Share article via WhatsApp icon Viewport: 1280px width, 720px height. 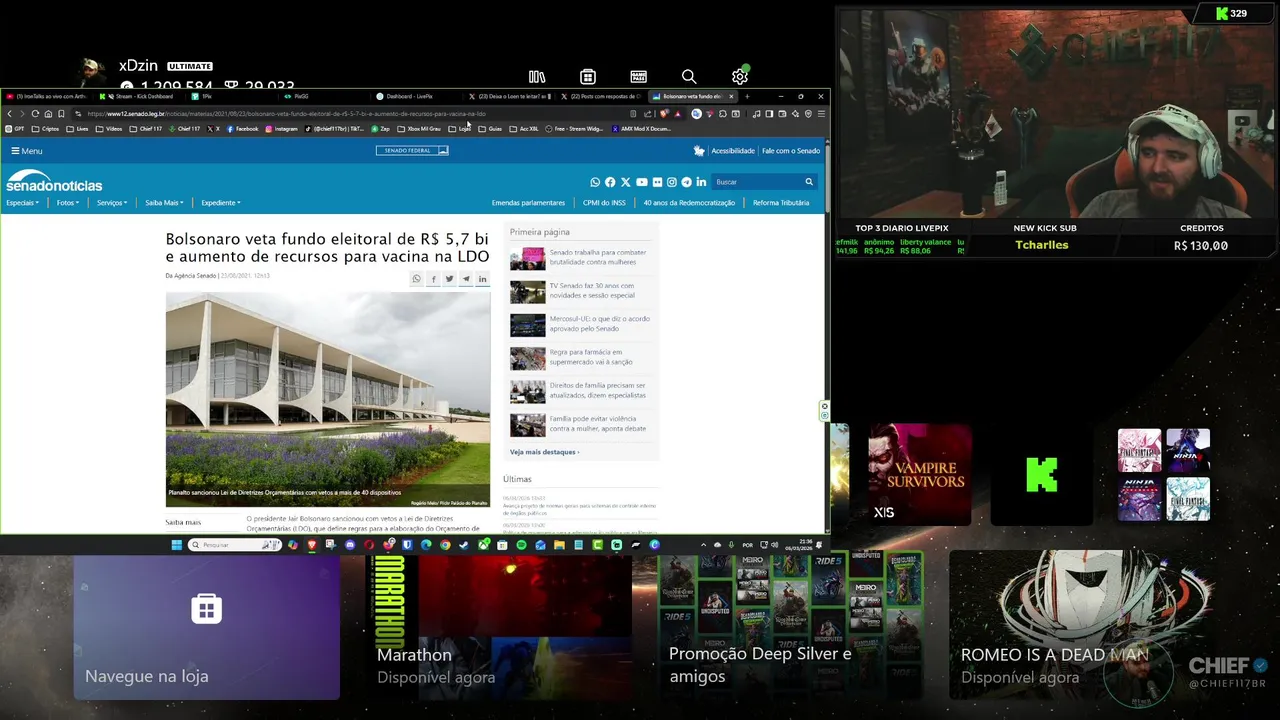tap(417, 279)
